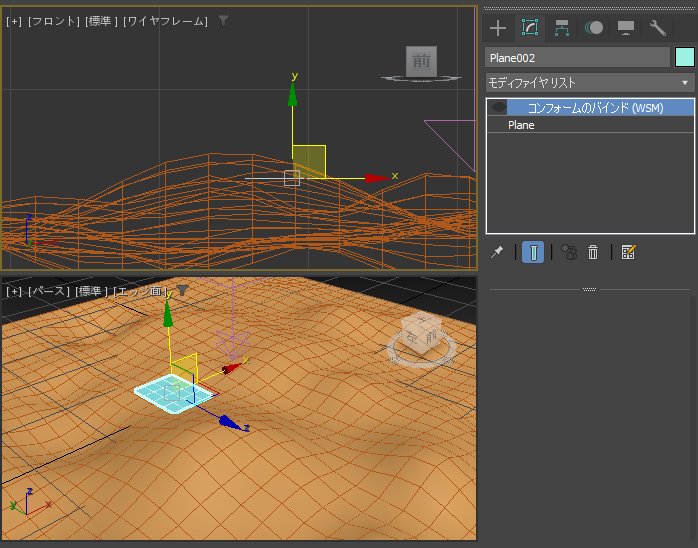Switch to the Modify panel tab
Viewport: 698px width, 548px height.
point(530,28)
